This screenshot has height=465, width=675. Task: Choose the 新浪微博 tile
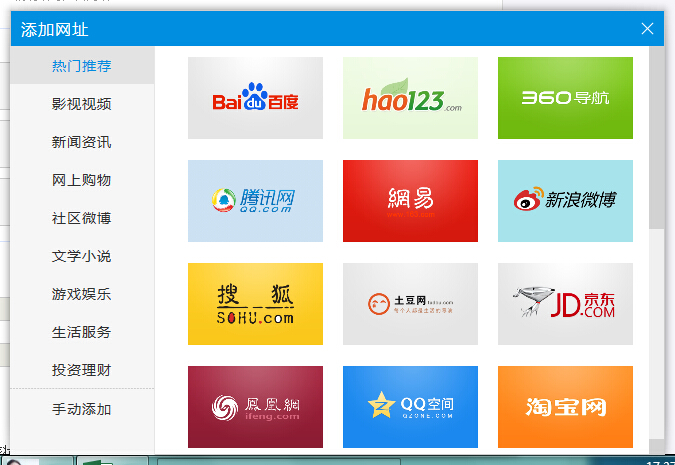coord(565,201)
